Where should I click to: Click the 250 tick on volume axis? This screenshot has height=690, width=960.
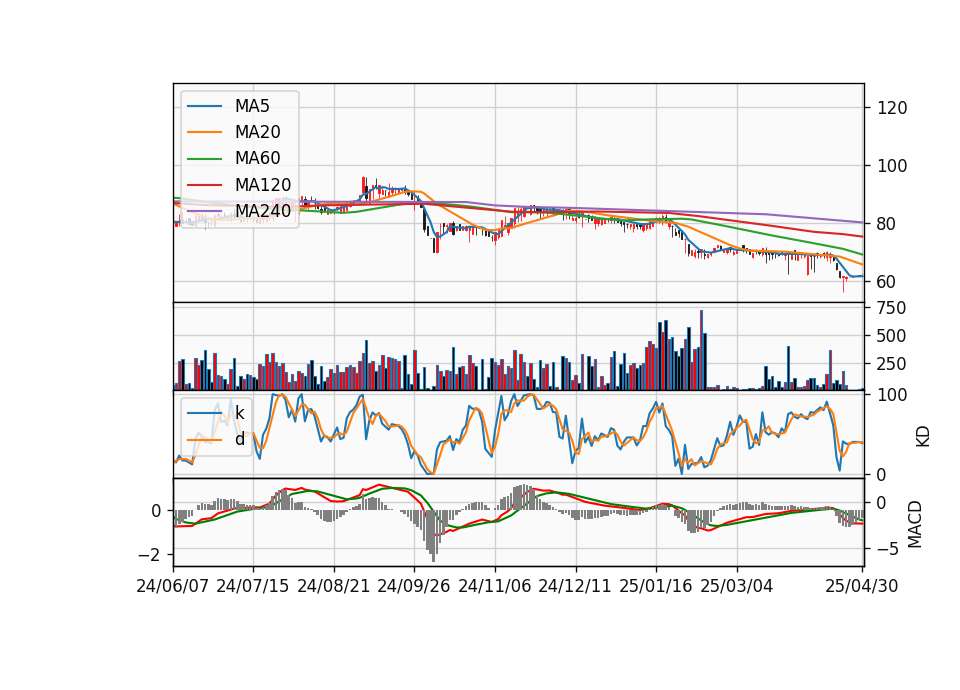(x=892, y=364)
